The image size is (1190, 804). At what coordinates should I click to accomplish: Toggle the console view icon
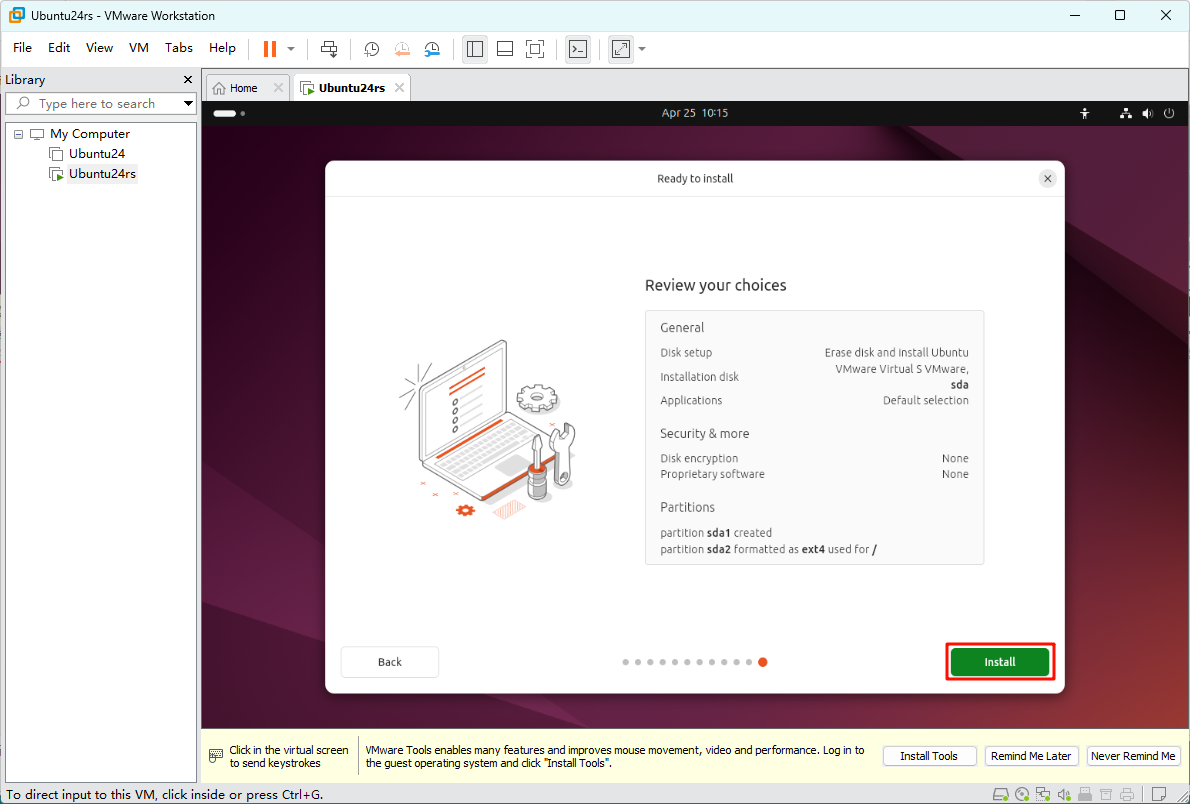578,49
